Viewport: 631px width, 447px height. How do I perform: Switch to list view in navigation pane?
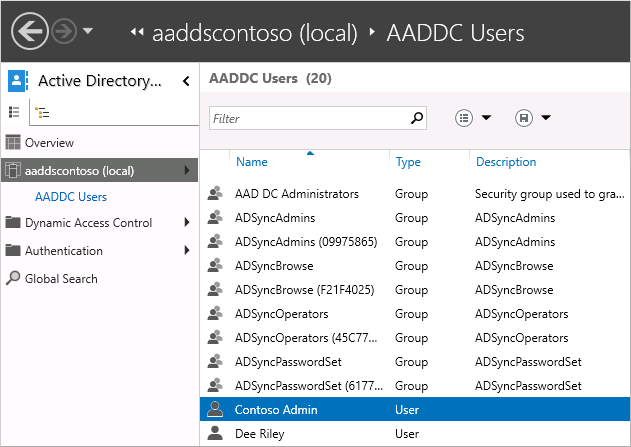point(15,112)
